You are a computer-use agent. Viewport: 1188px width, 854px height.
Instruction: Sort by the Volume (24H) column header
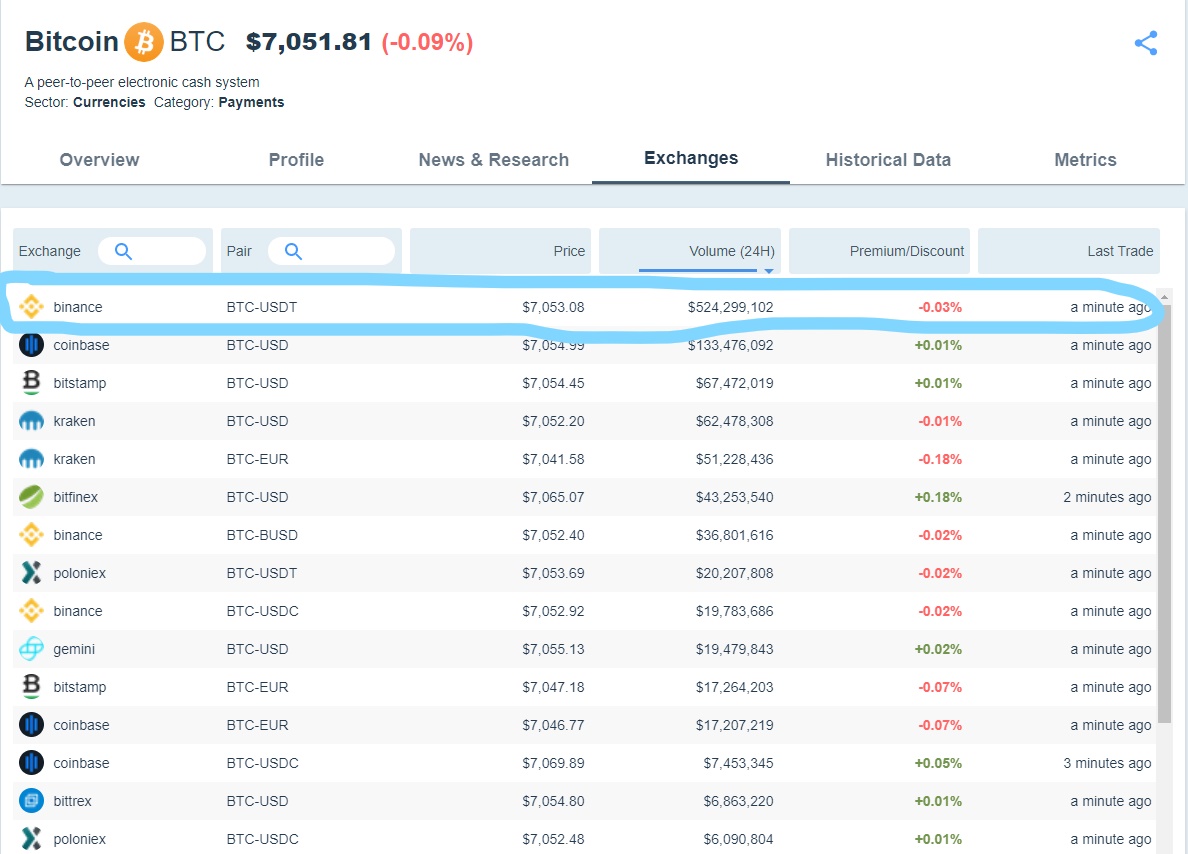[689, 251]
